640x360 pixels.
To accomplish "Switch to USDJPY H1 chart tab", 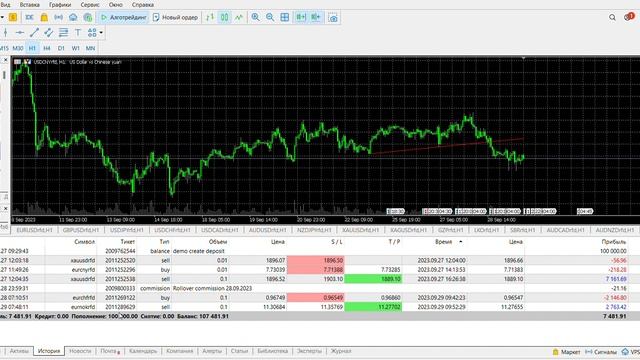I will coord(127,230).
